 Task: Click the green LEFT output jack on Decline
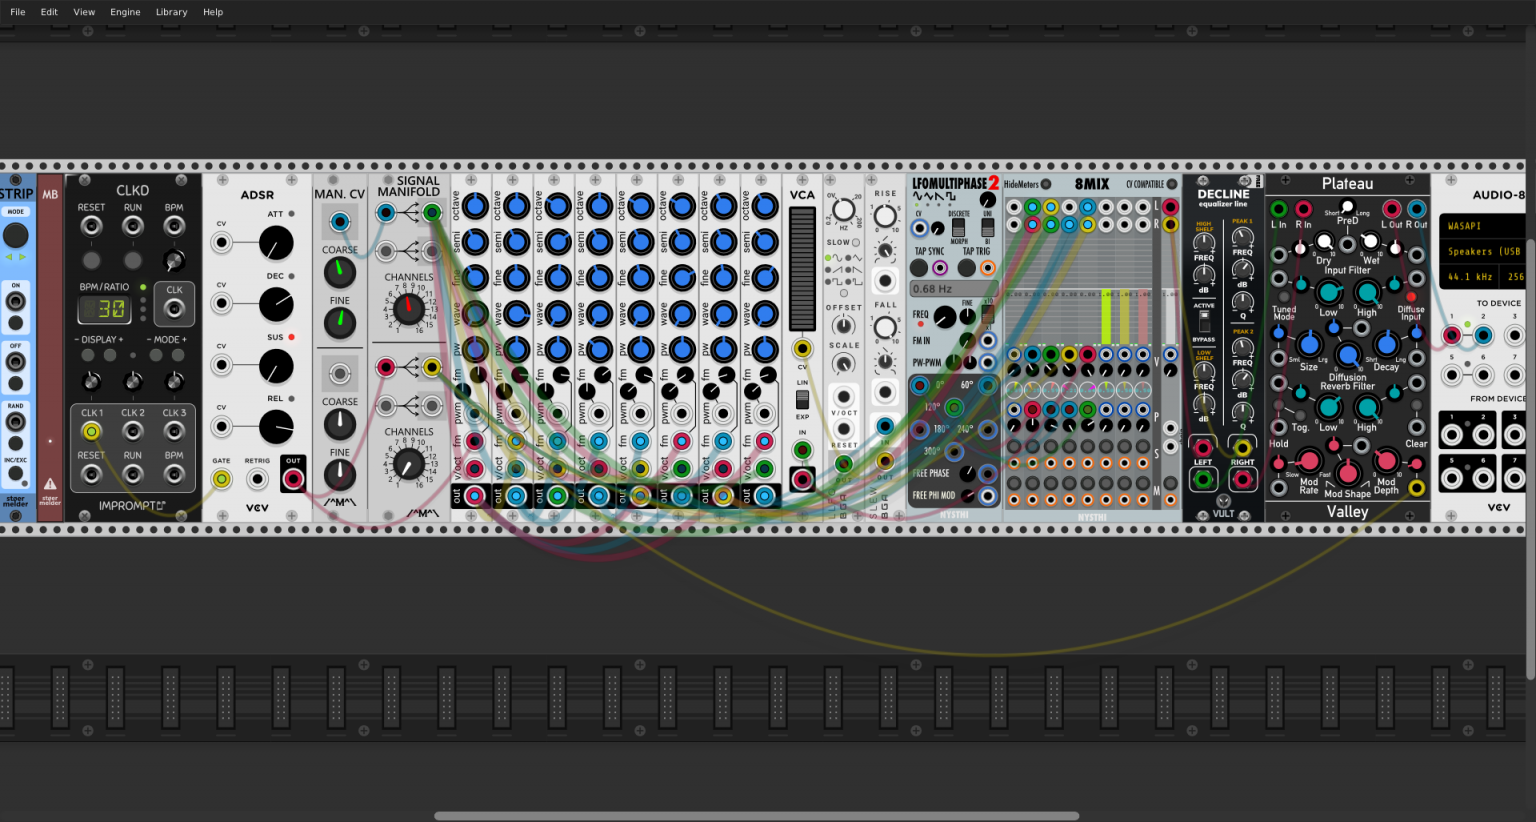pyautogui.click(x=1203, y=479)
